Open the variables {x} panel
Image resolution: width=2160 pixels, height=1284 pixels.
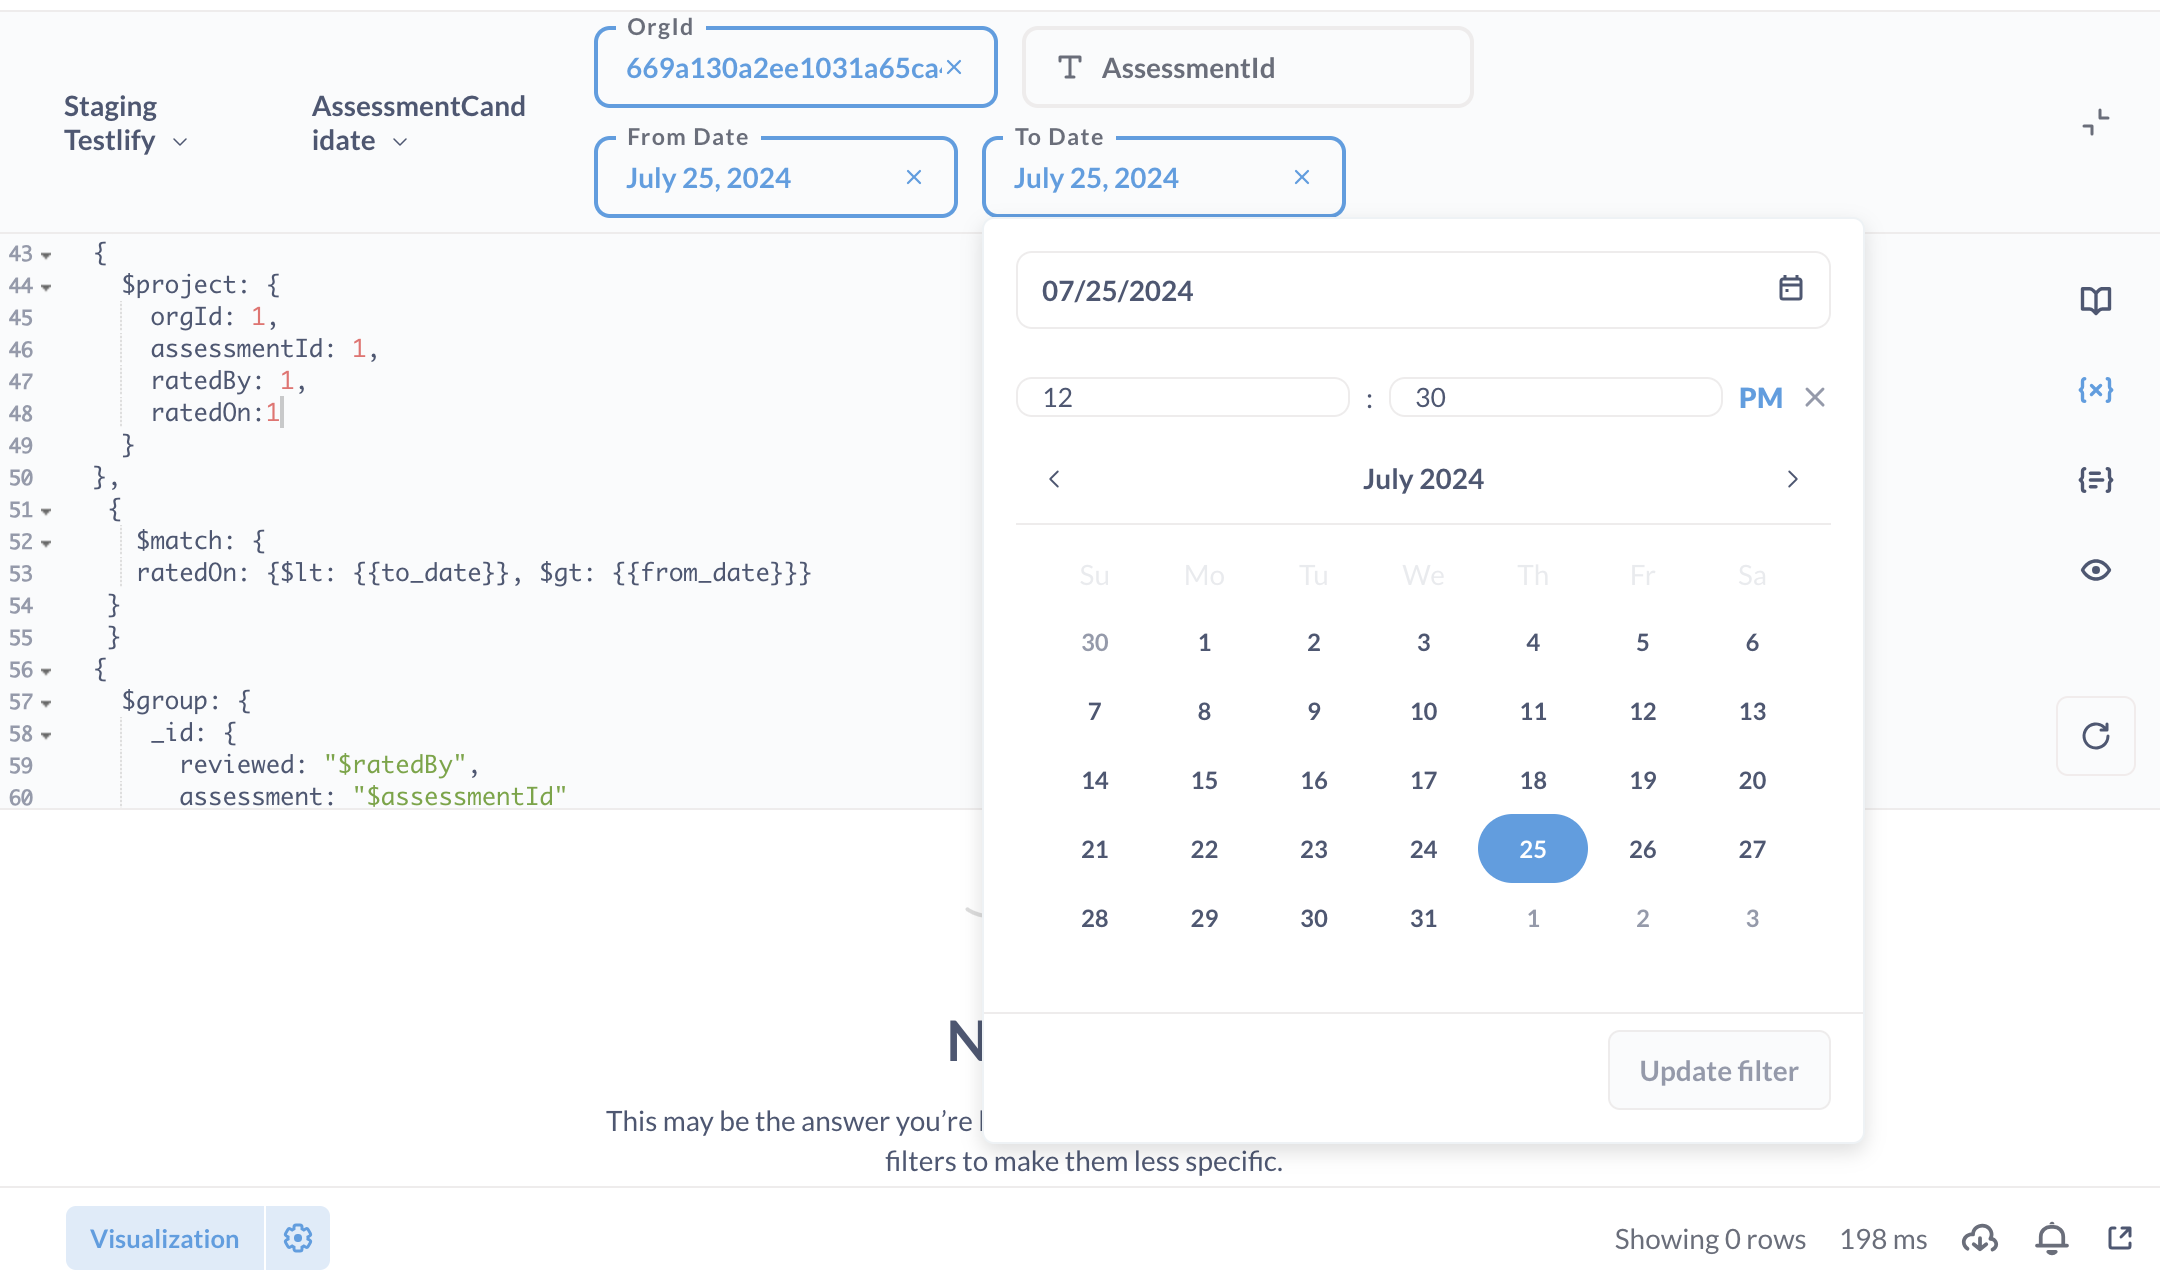(x=2095, y=389)
